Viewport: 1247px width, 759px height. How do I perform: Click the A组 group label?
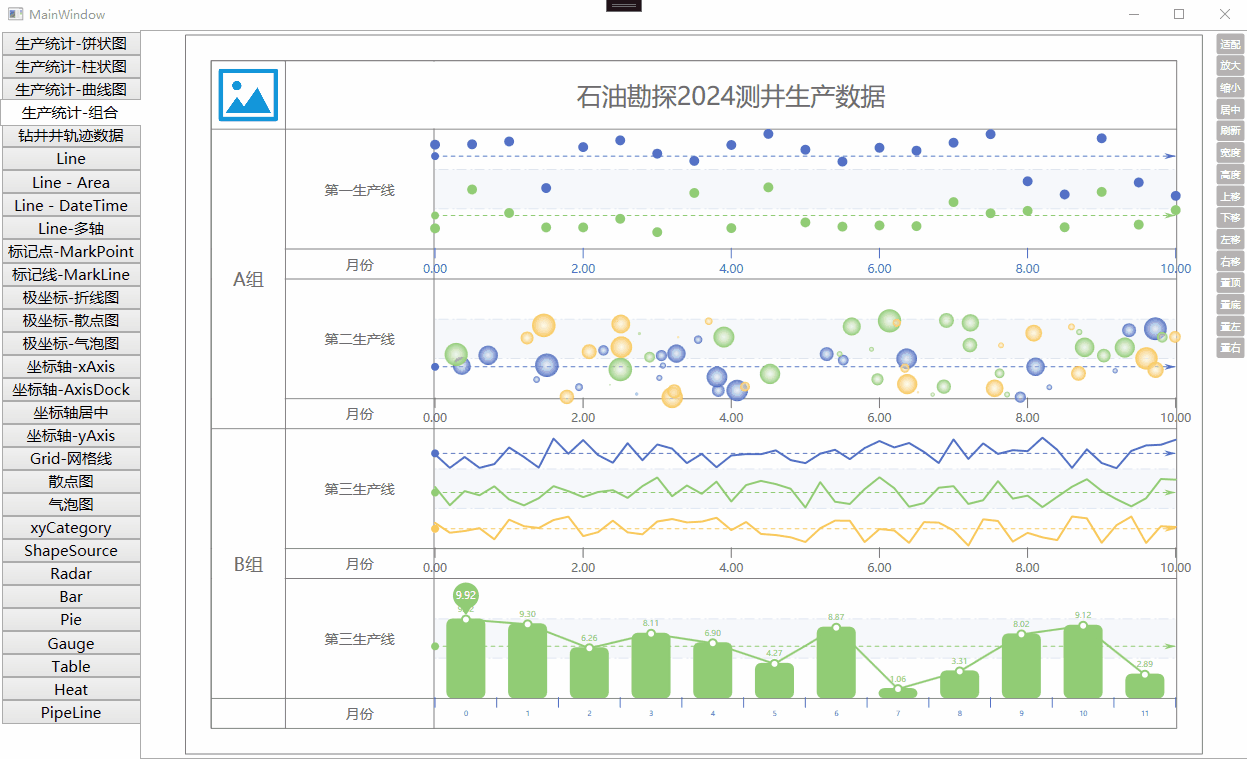[248, 279]
